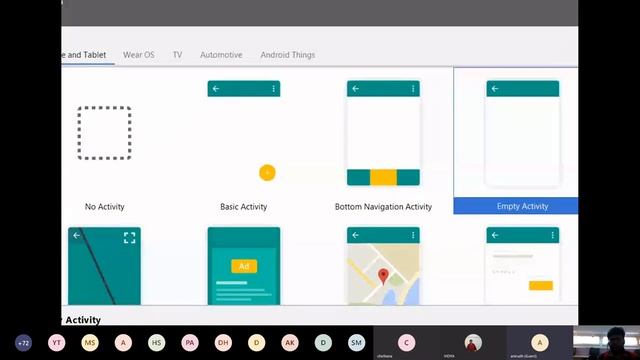This screenshot has width=640, height=360.
Task: Select the fullscreen activity template with expand icon
Action: click(104, 266)
